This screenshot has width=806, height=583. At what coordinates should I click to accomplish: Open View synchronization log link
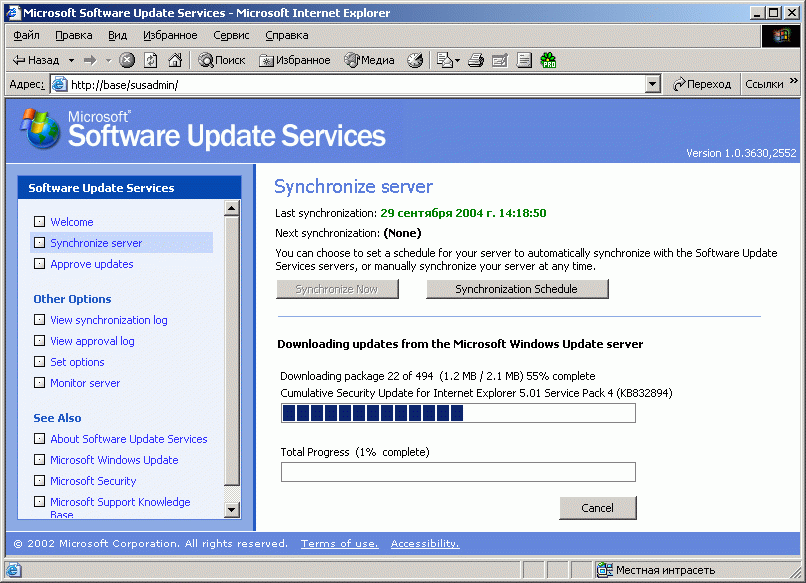[109, 320]
